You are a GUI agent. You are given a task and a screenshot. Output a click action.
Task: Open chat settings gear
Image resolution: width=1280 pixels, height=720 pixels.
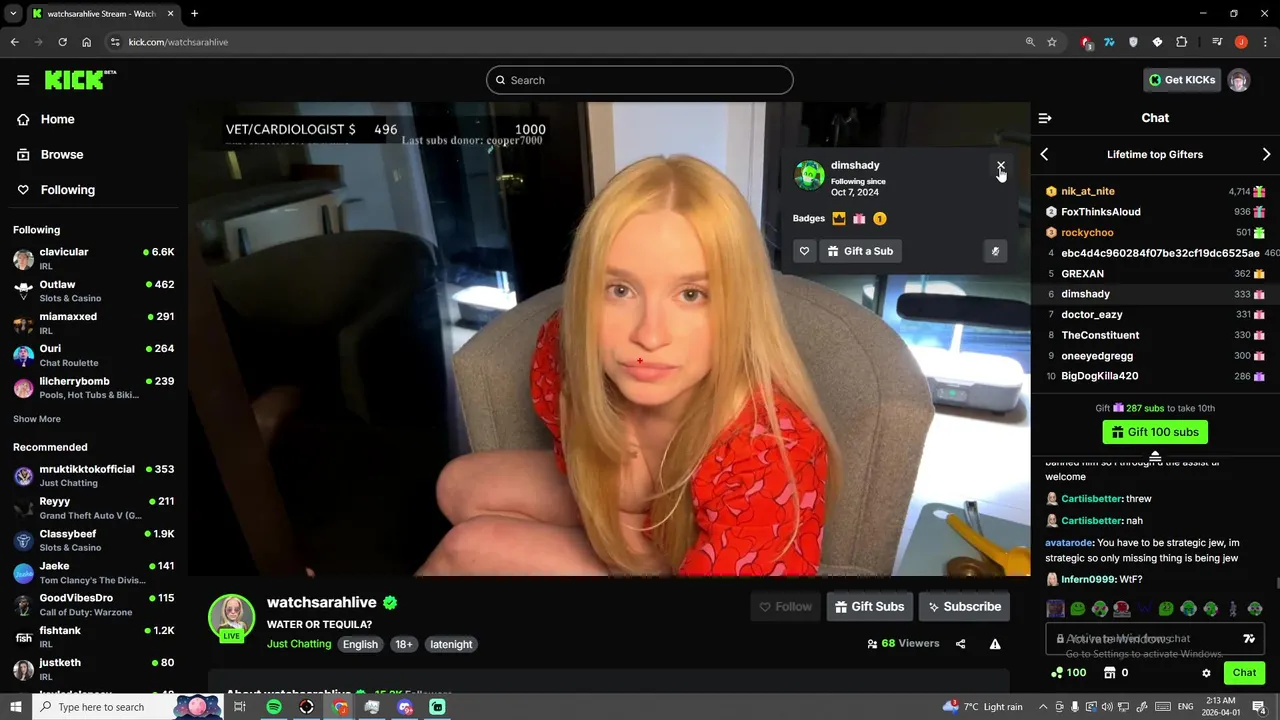pos(1206,673)
